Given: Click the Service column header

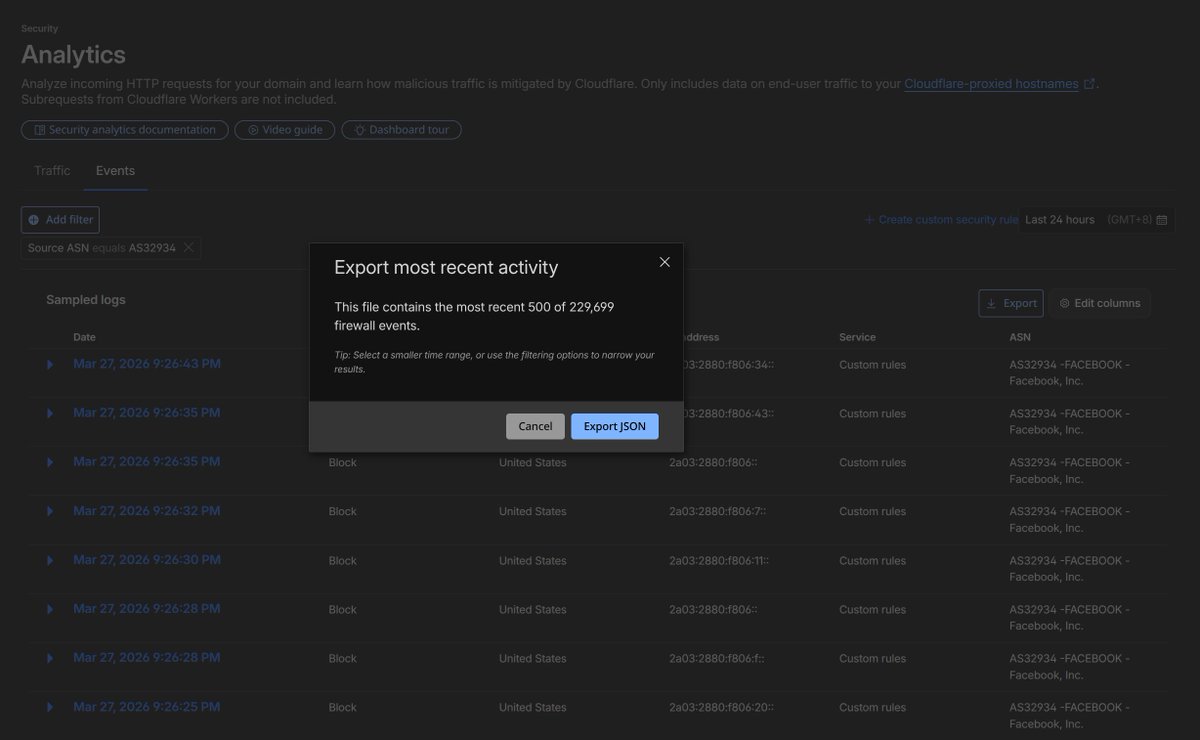Looking at the screenshot, I should point(857,337).
